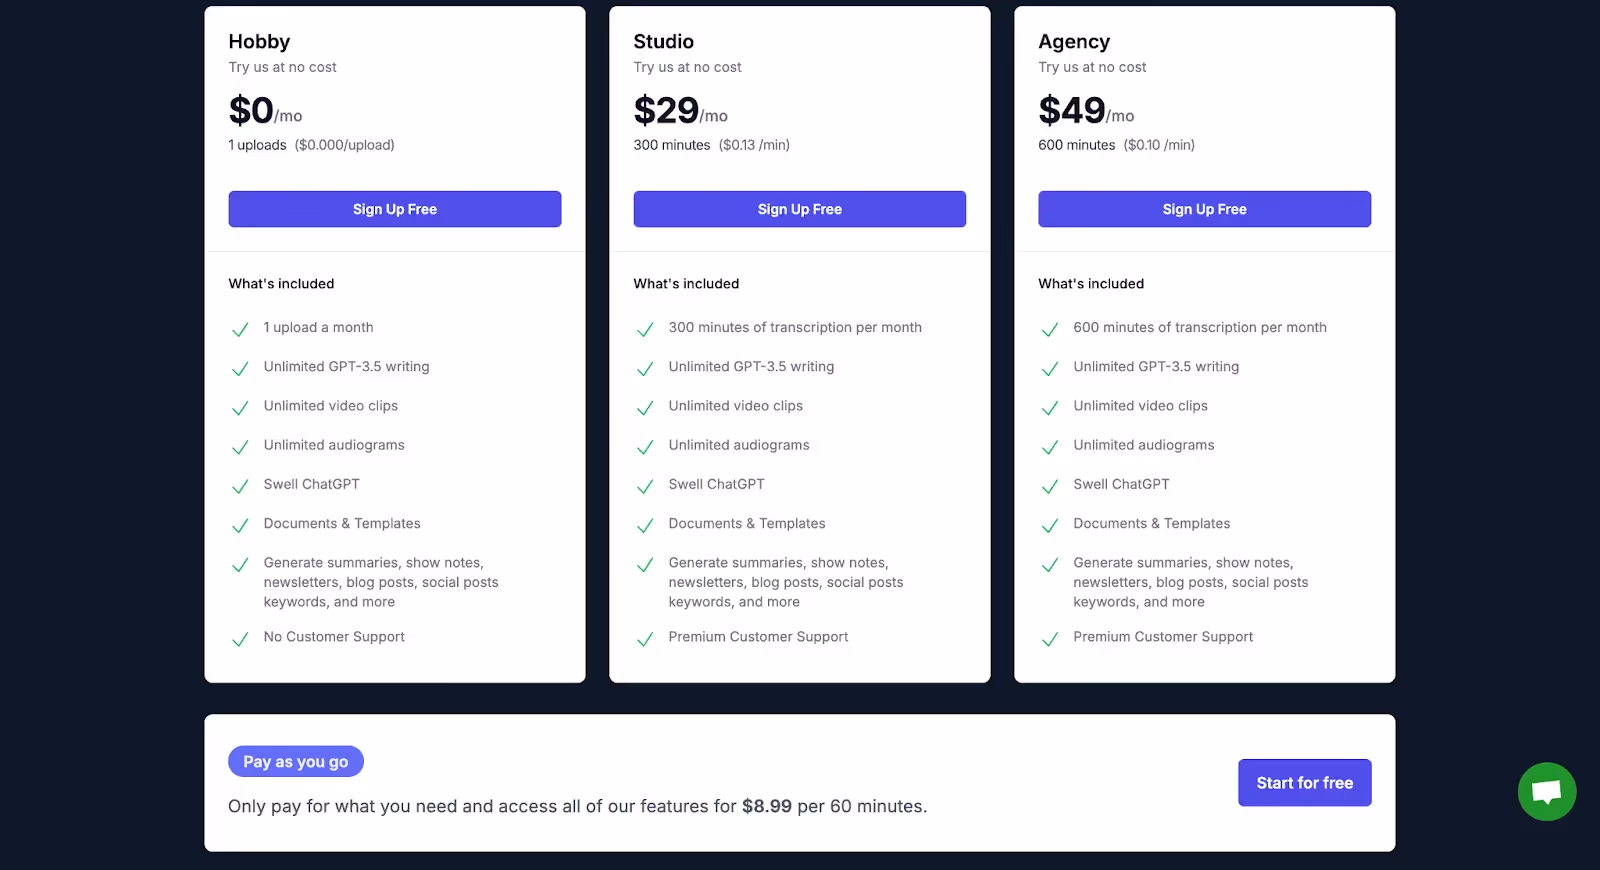Sign up free for the Studio plan
The height and width of the screenshot is (870, 1600).
800,209
